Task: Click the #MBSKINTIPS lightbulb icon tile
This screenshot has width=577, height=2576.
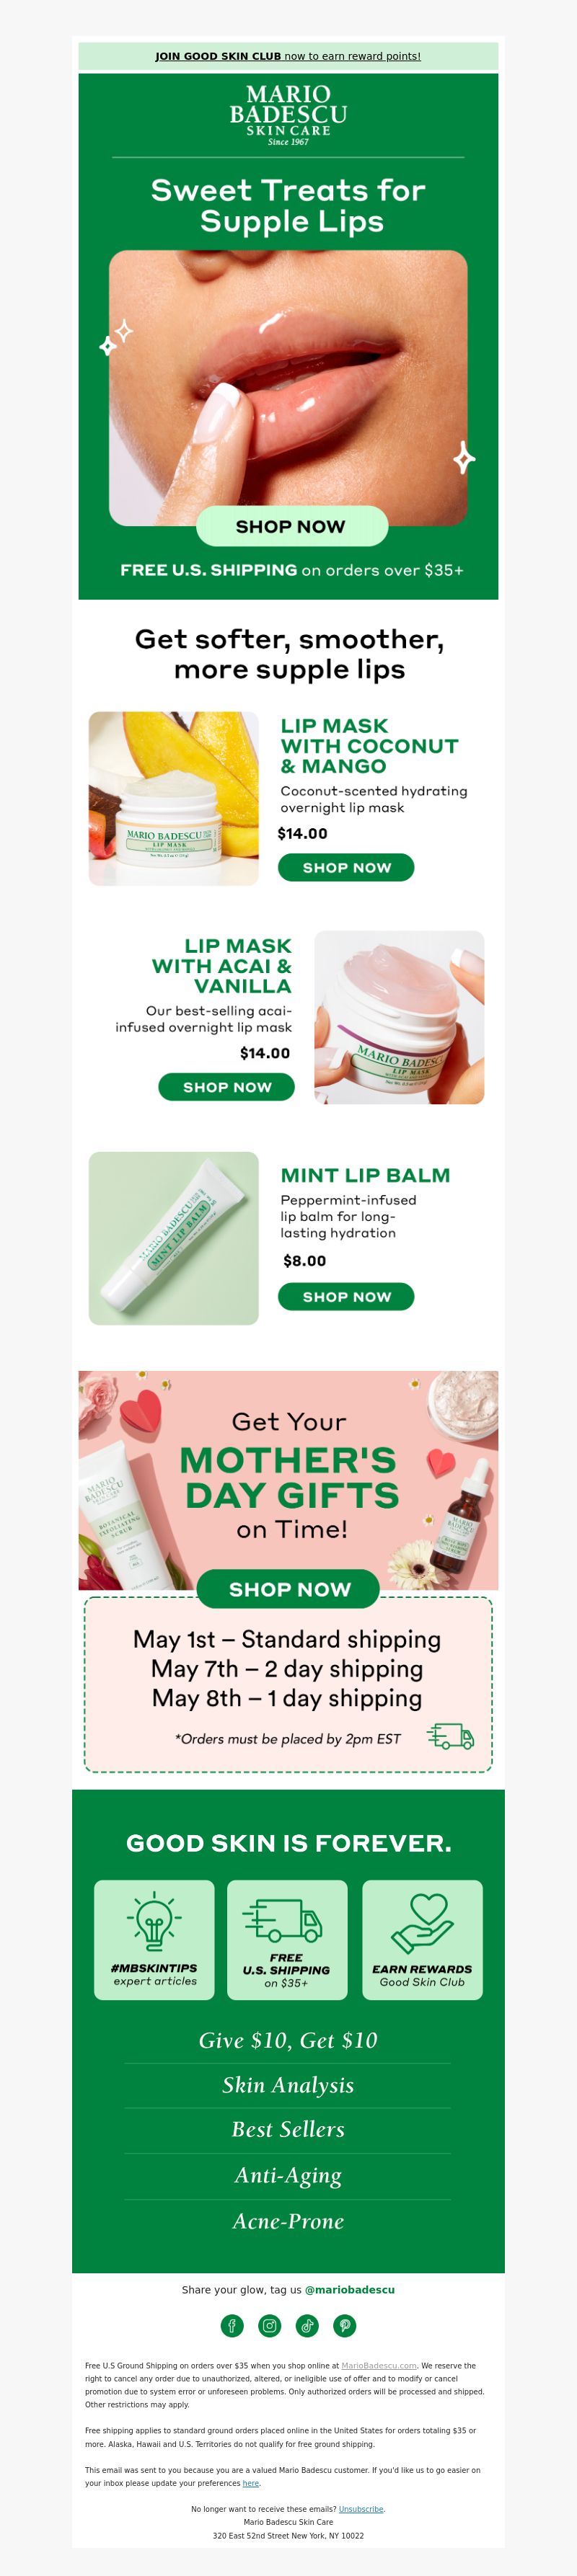Action: tap(154, 1939)
